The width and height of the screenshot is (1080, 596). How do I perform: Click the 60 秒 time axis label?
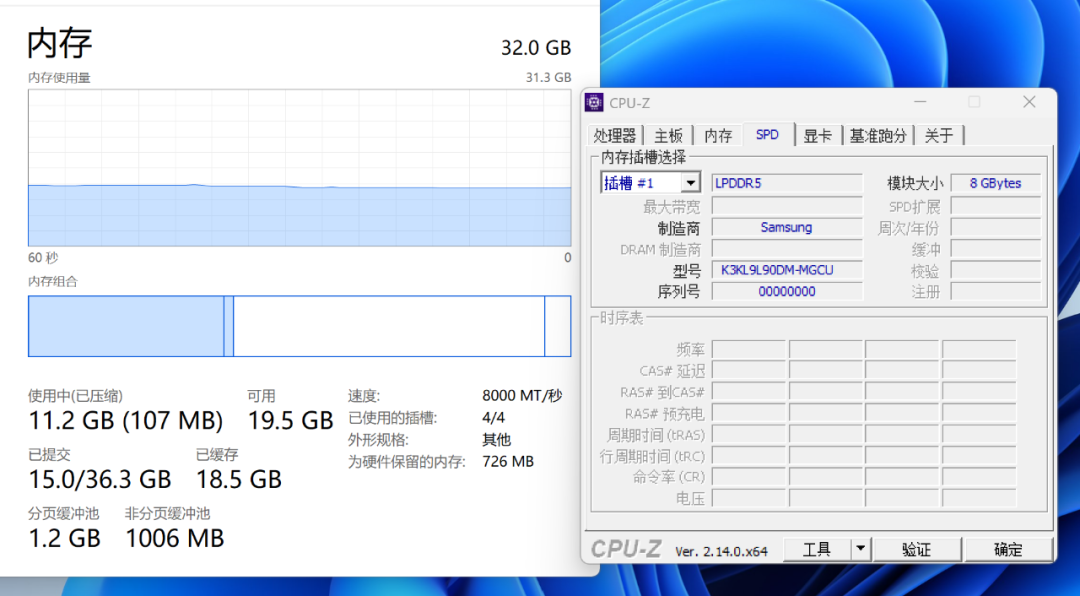point(43,258)
